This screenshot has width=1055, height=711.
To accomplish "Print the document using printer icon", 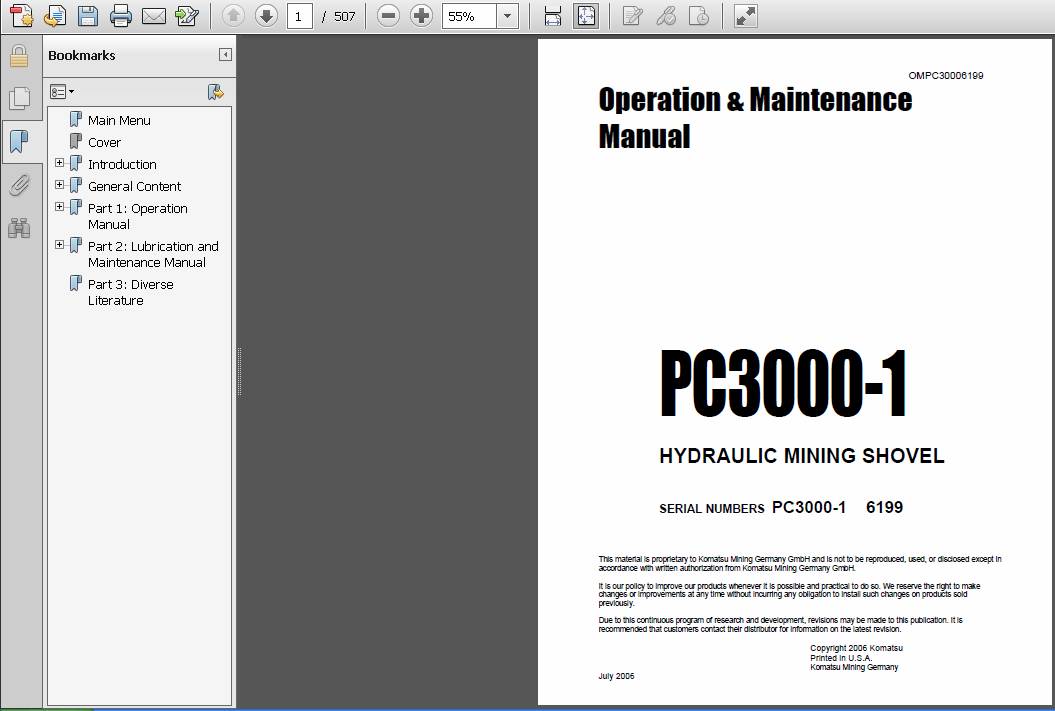I will click(120, 15).
